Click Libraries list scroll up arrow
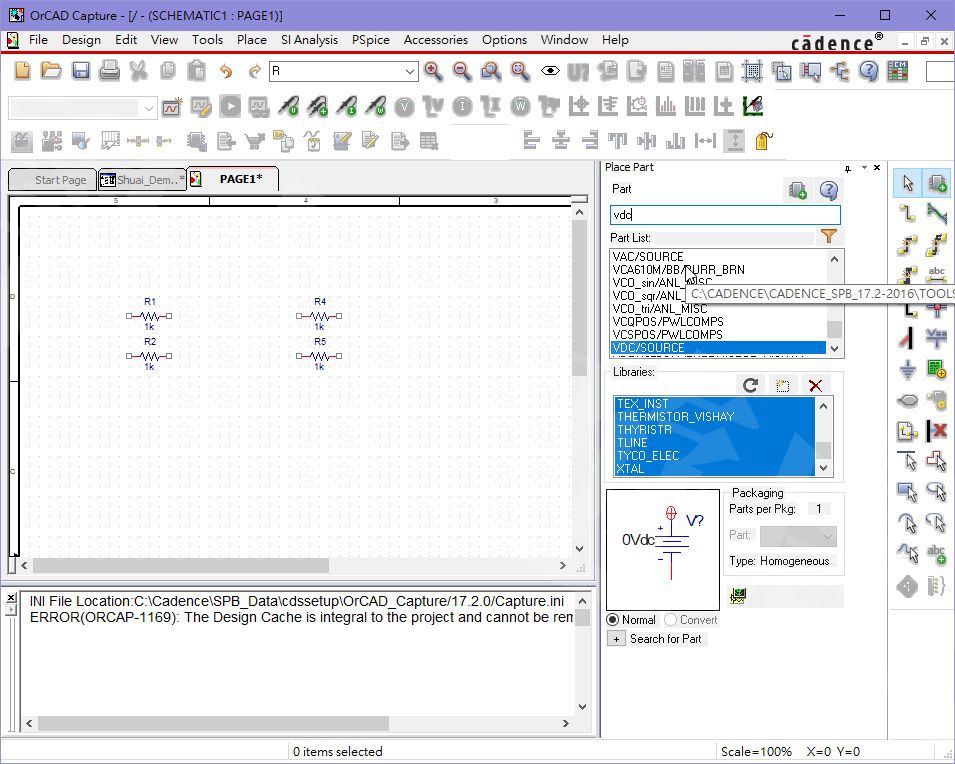The width and height of the screenshot is (955, 764). 823,405
